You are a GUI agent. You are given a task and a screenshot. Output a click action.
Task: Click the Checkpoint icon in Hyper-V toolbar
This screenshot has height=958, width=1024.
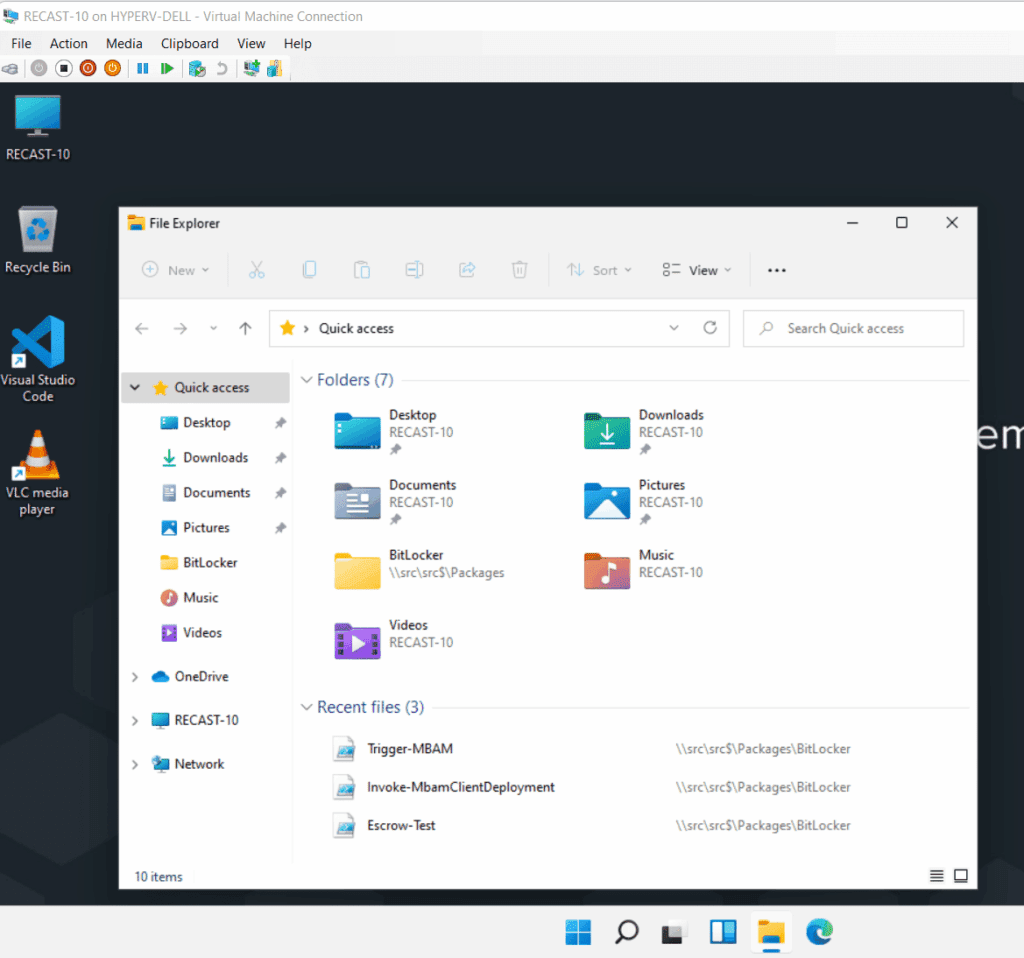(x=196, y=68)
